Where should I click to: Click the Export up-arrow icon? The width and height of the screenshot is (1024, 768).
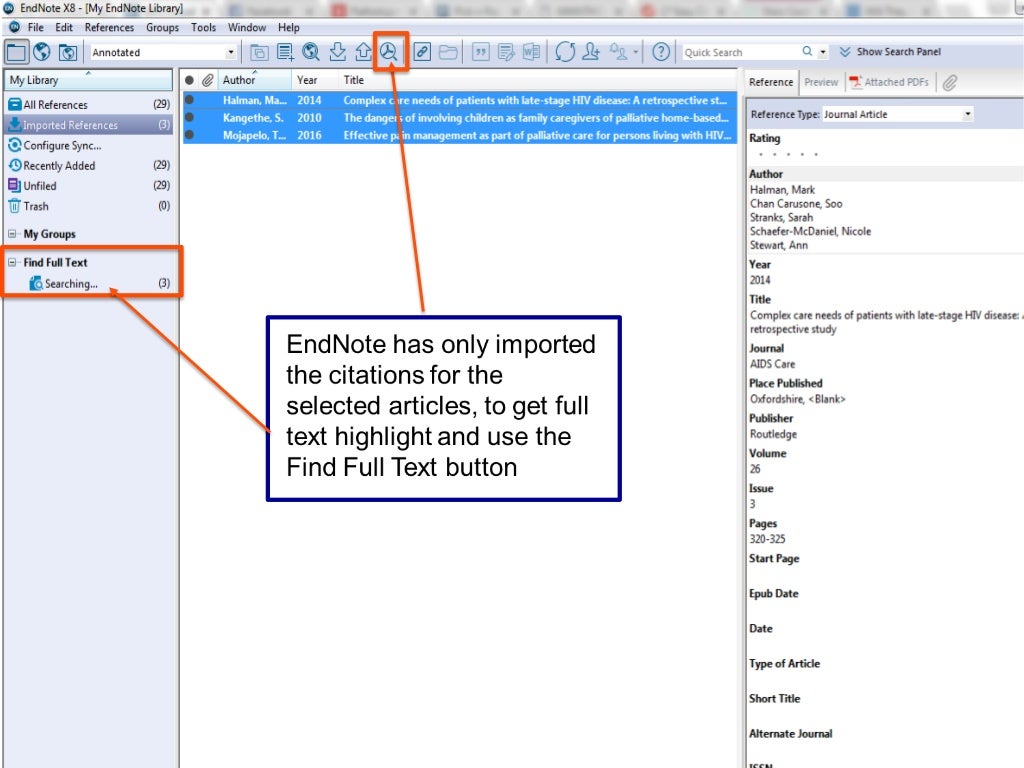(363, 52)
